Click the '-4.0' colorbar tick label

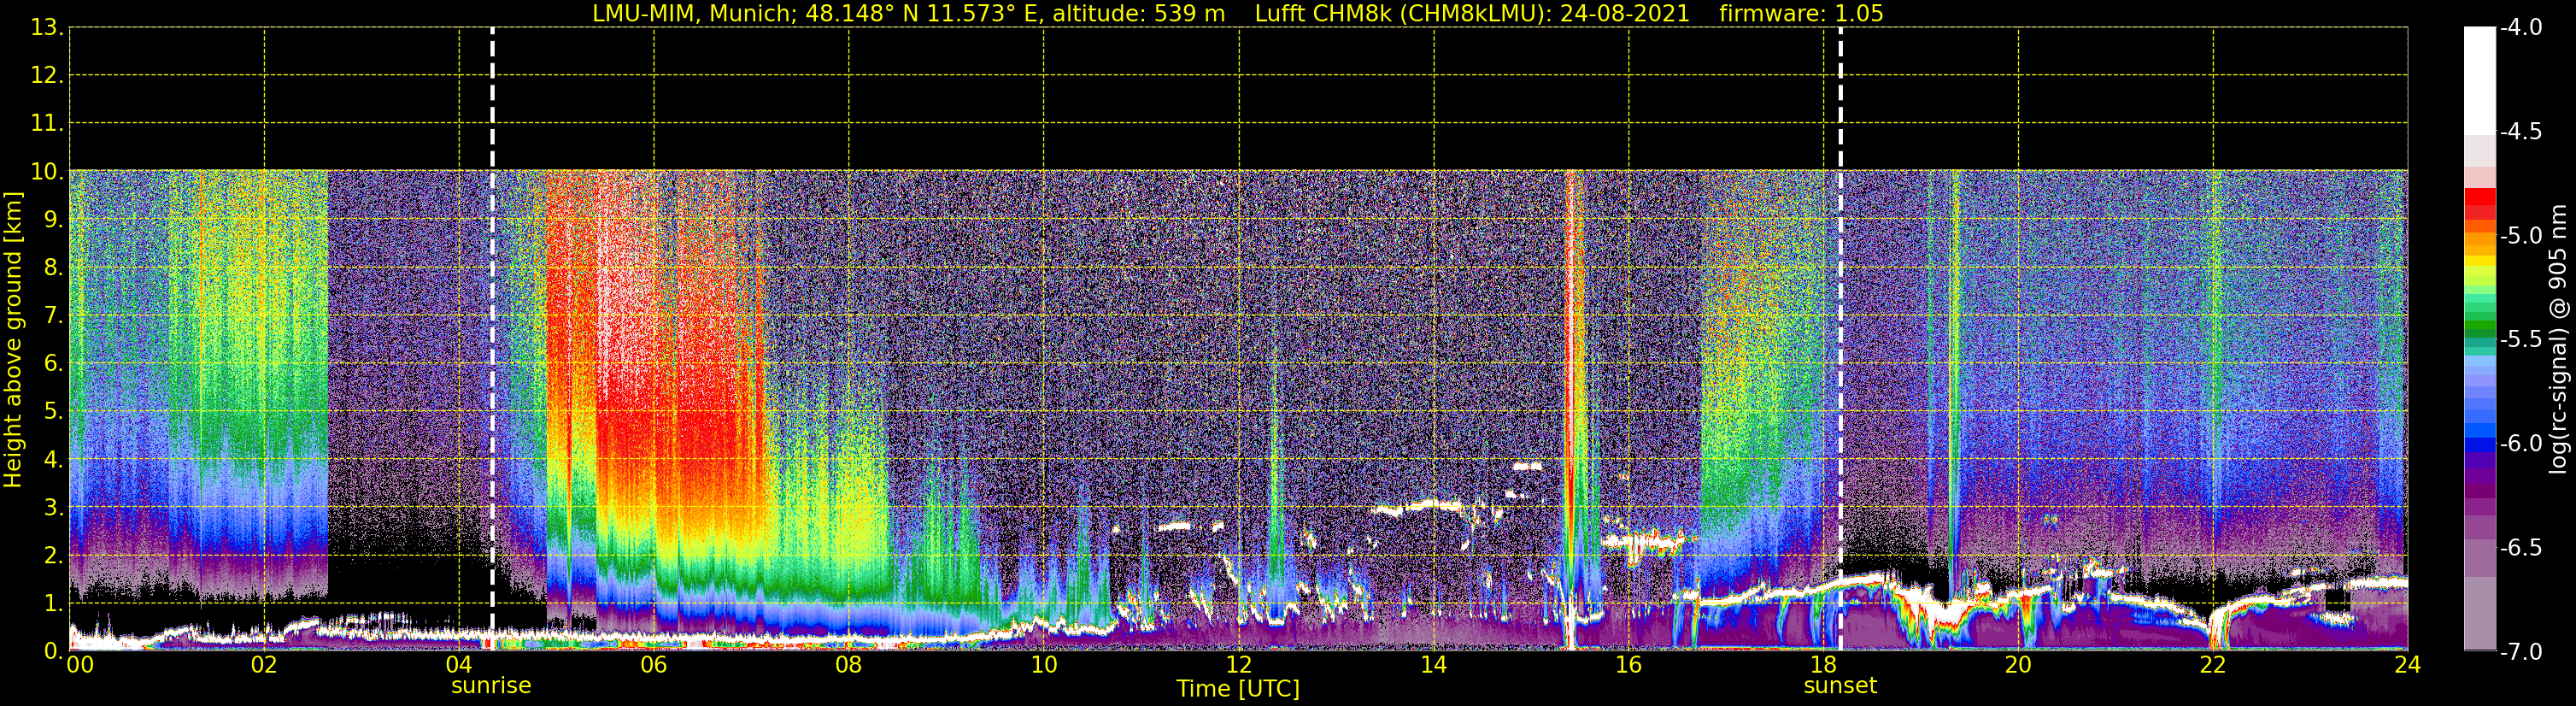pyautogui.click(x=2520, y=28)
